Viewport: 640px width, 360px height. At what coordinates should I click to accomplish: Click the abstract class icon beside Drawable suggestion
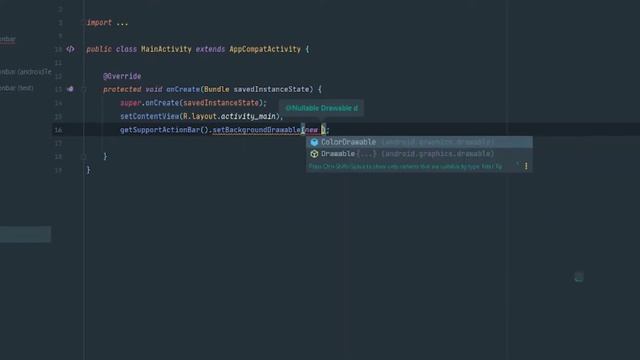click(x=314, y=154)
